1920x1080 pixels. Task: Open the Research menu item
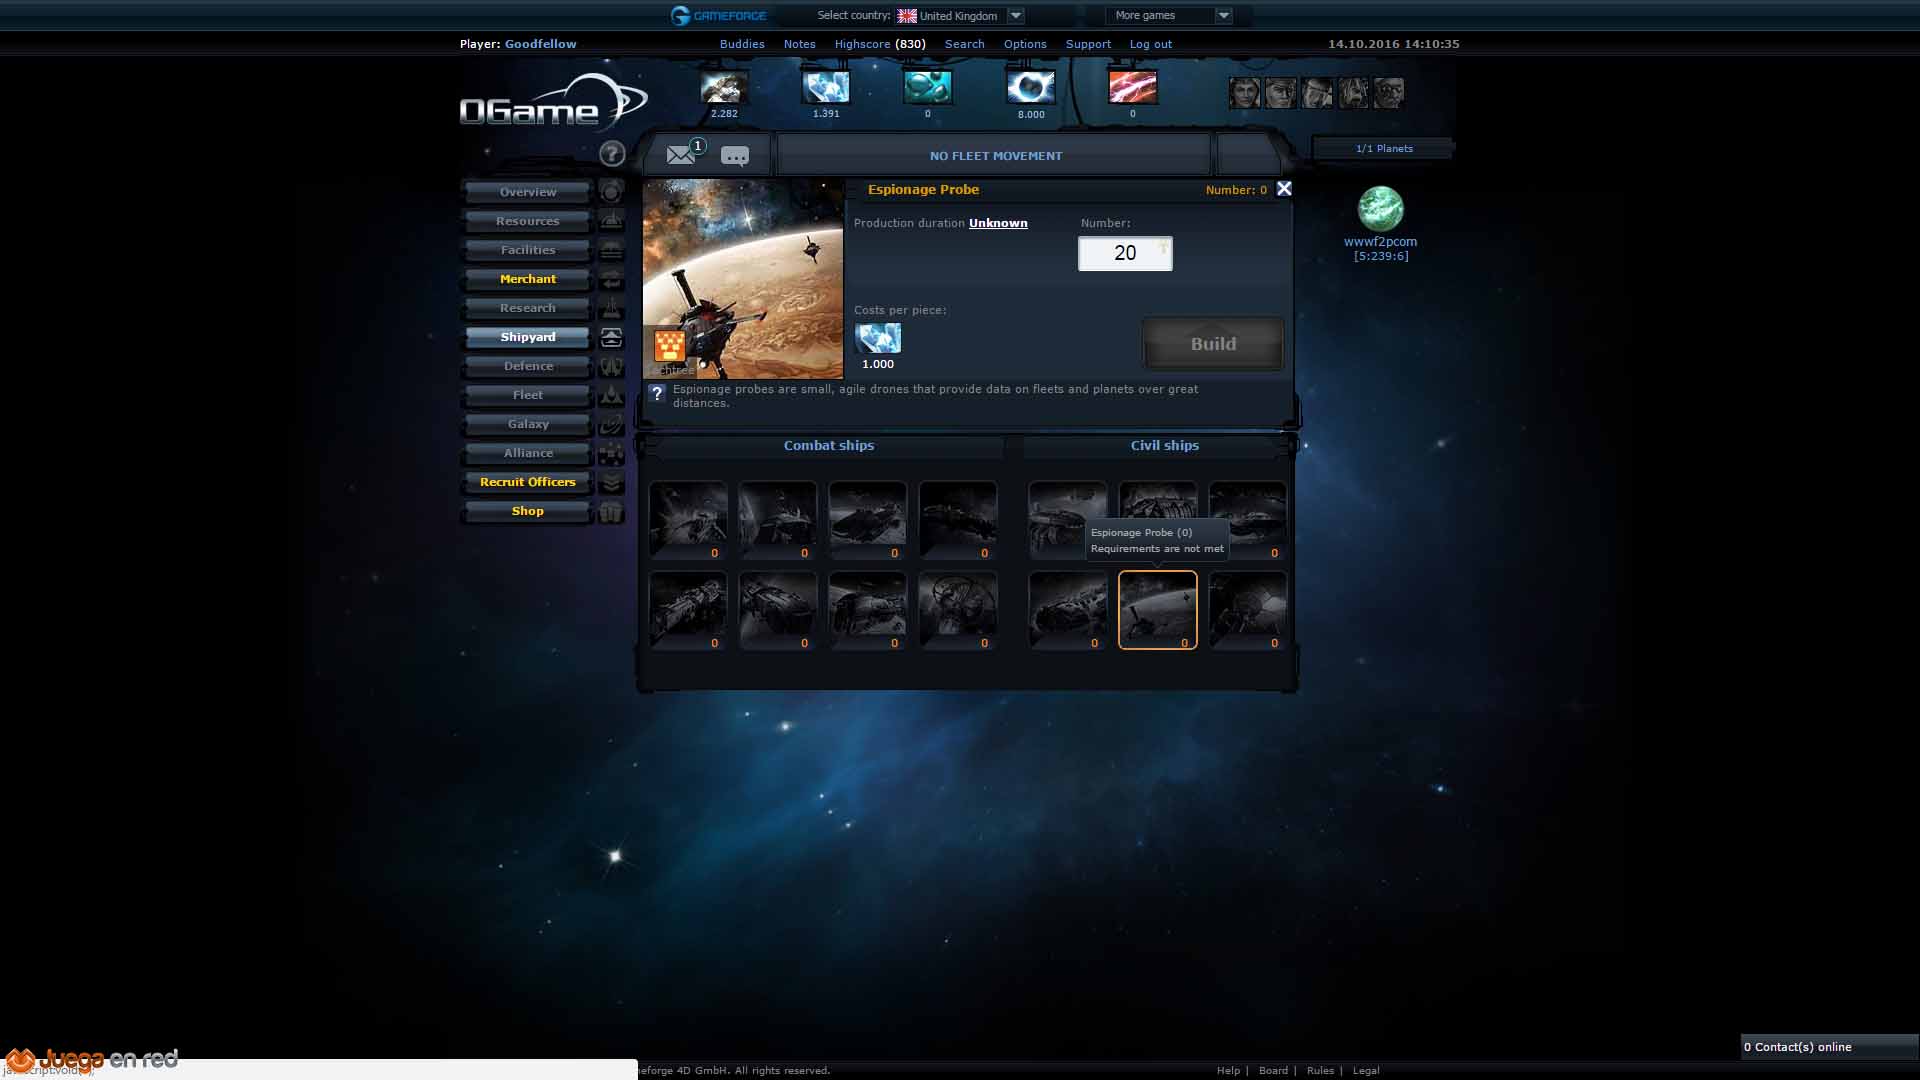click(528, 308)
